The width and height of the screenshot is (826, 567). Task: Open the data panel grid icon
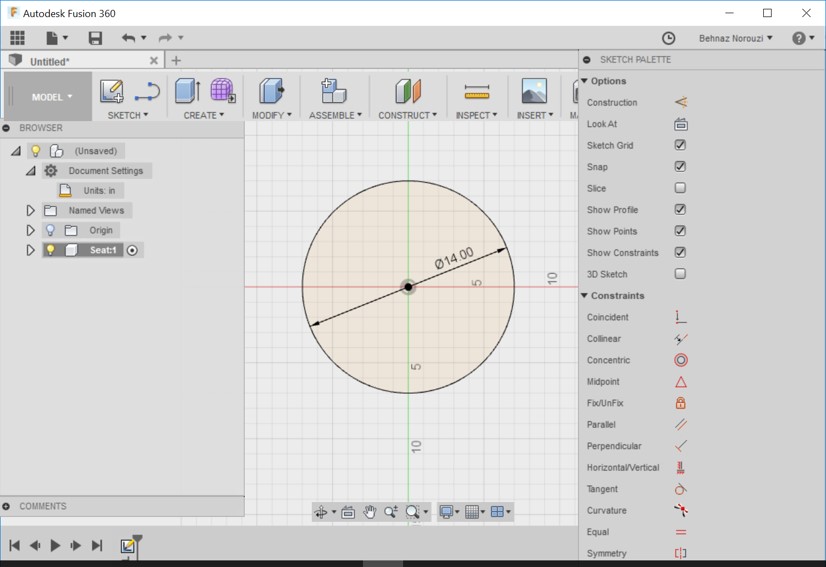[x=17, y=37]
